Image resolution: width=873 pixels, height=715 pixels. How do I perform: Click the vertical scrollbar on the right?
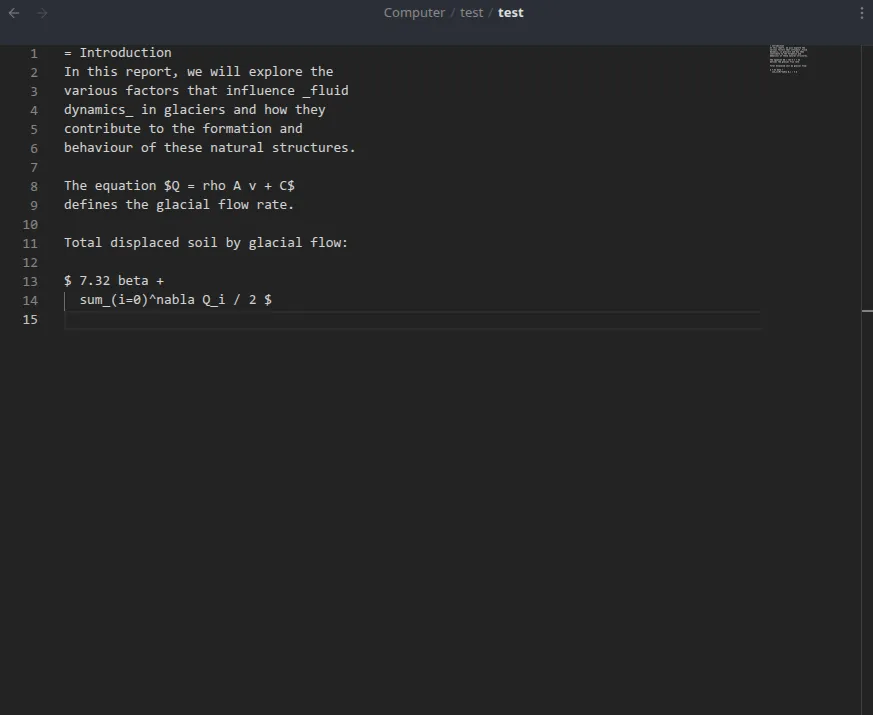pos(868,311)
